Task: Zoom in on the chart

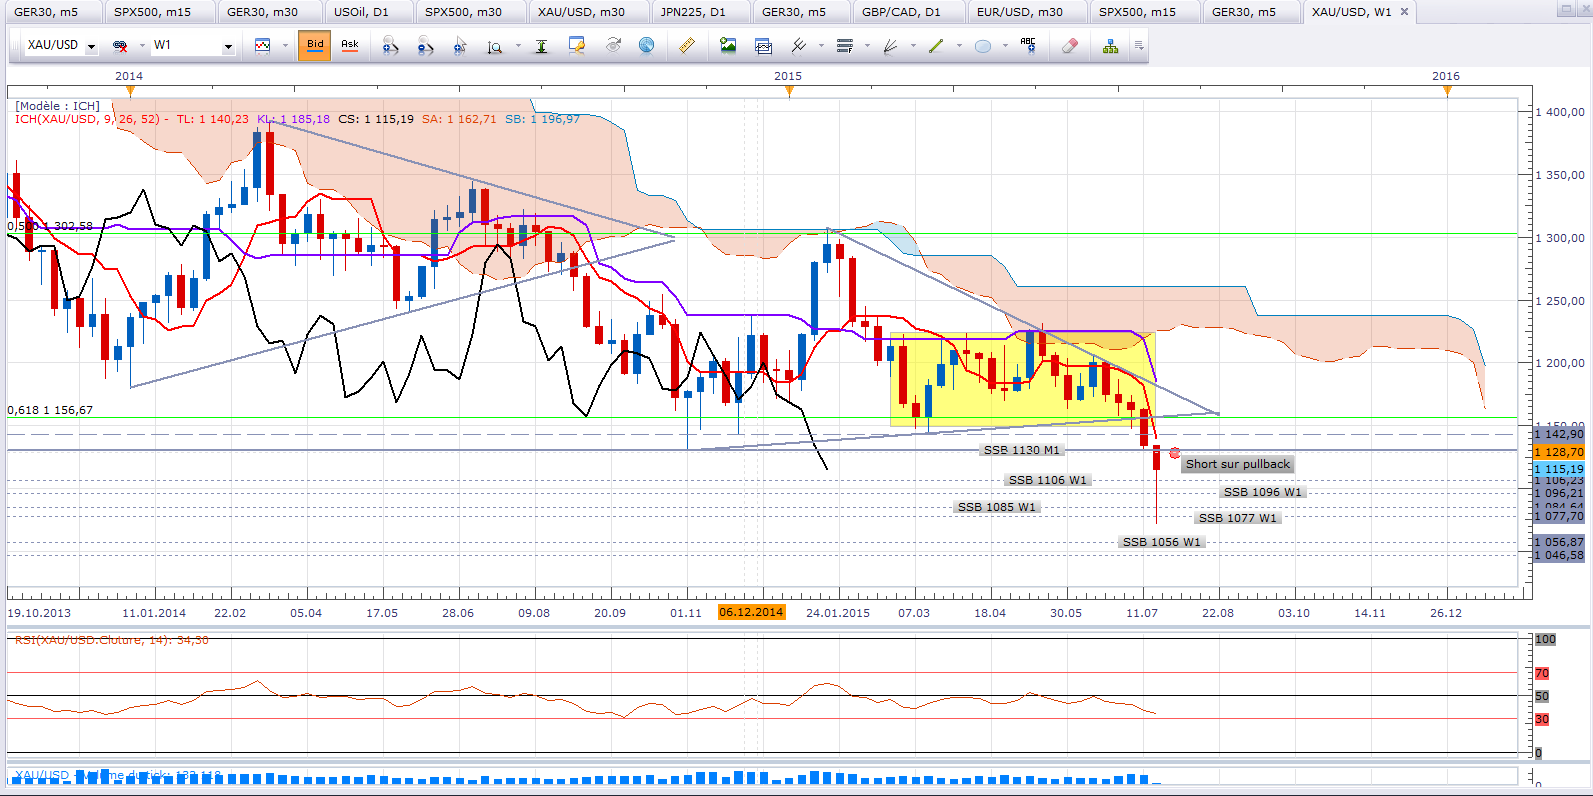Action: pos(390,46)
